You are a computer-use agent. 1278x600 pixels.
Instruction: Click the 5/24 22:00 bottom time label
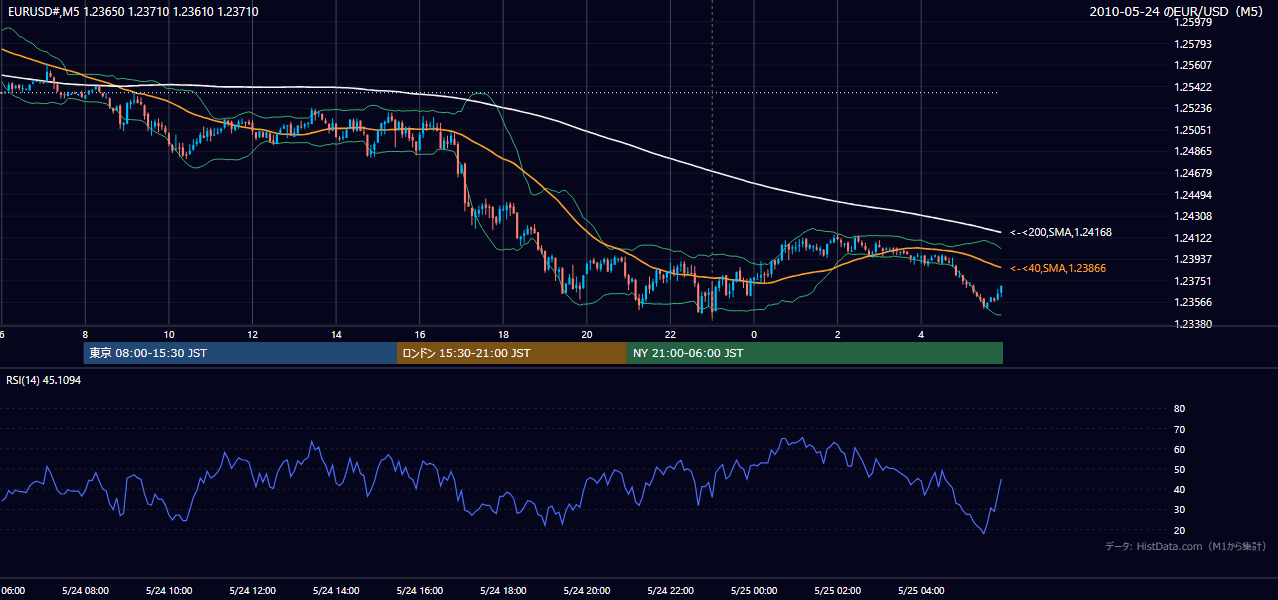pyautogui.click(x=670, y=590)
